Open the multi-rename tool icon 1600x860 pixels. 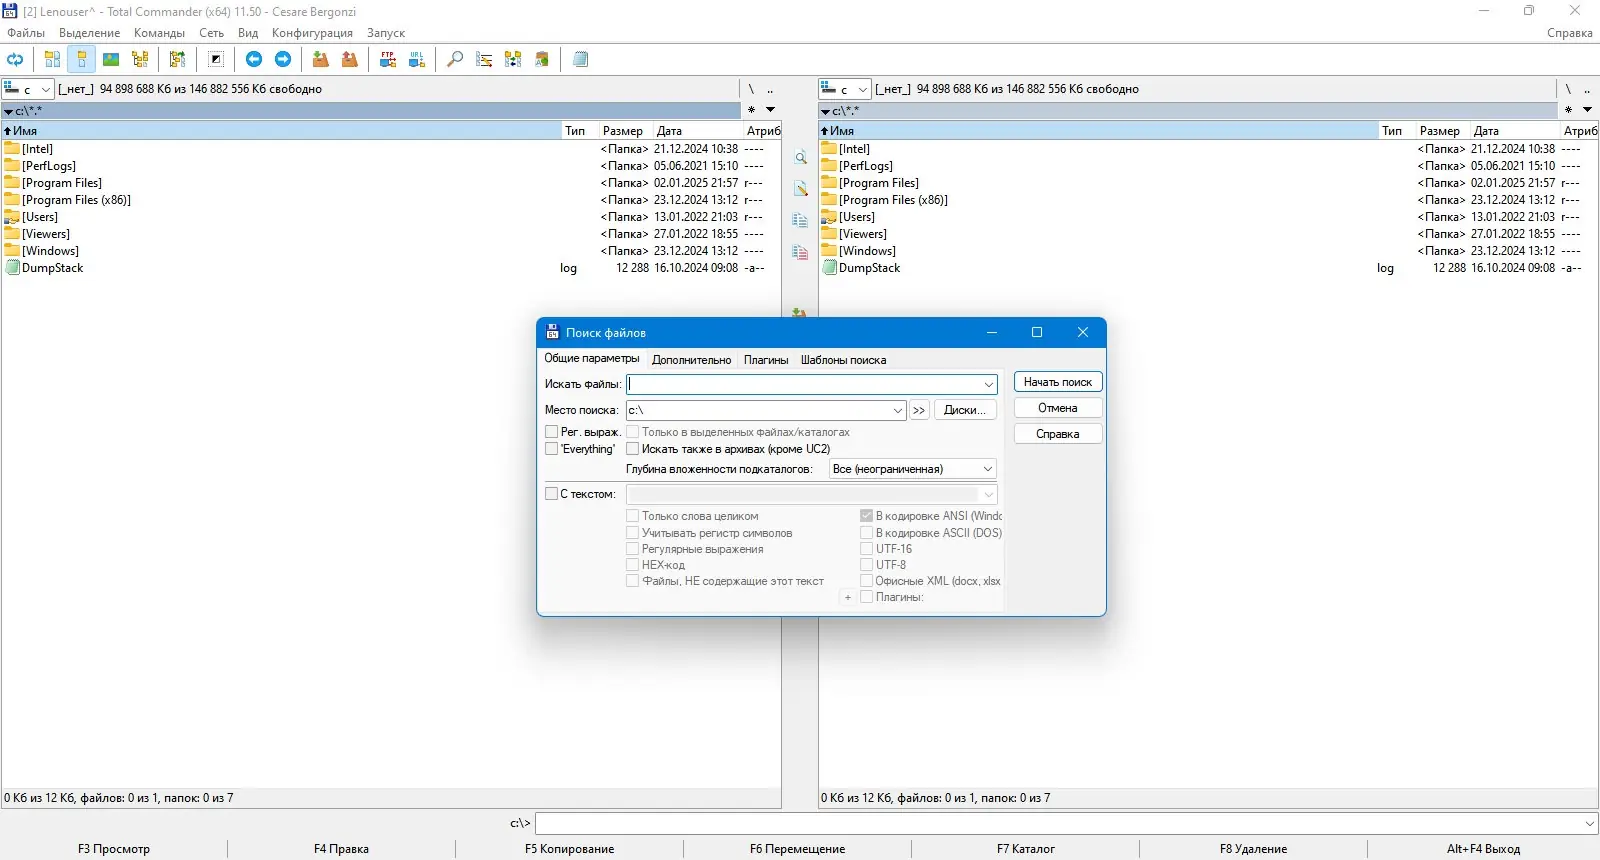(x=484, y=59)
